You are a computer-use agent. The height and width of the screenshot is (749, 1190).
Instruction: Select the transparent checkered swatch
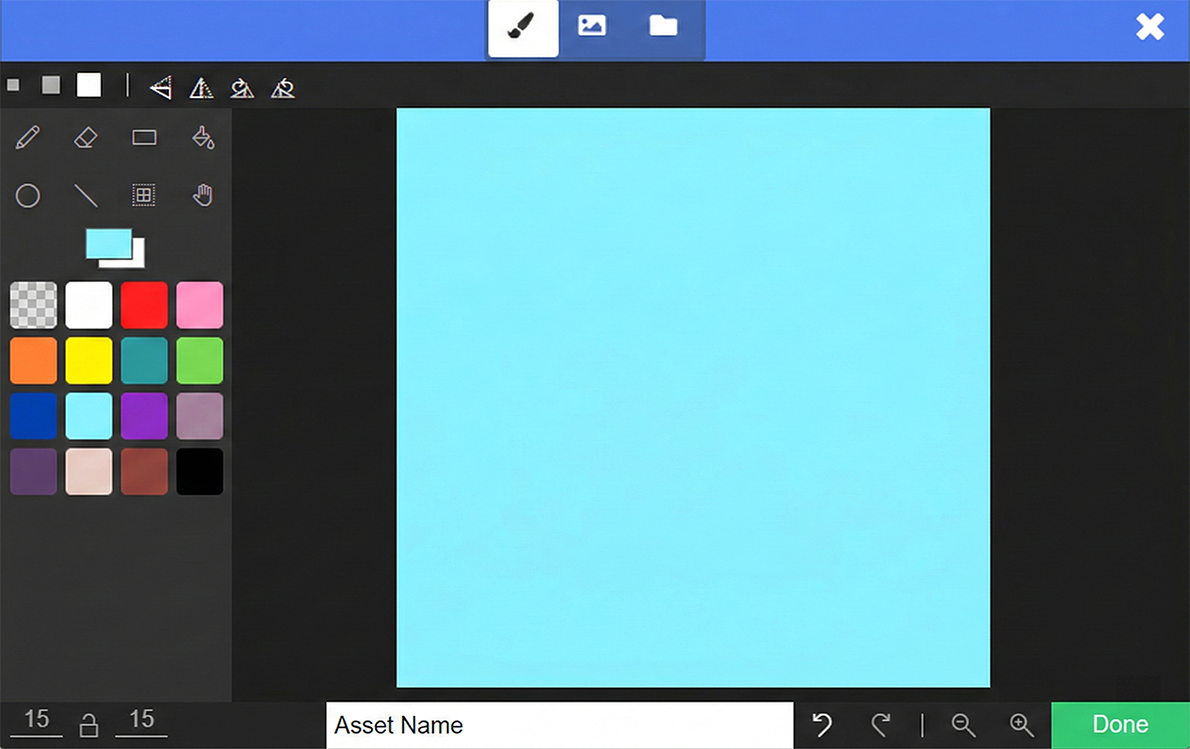pyautogui.click(x=33, y=305)
